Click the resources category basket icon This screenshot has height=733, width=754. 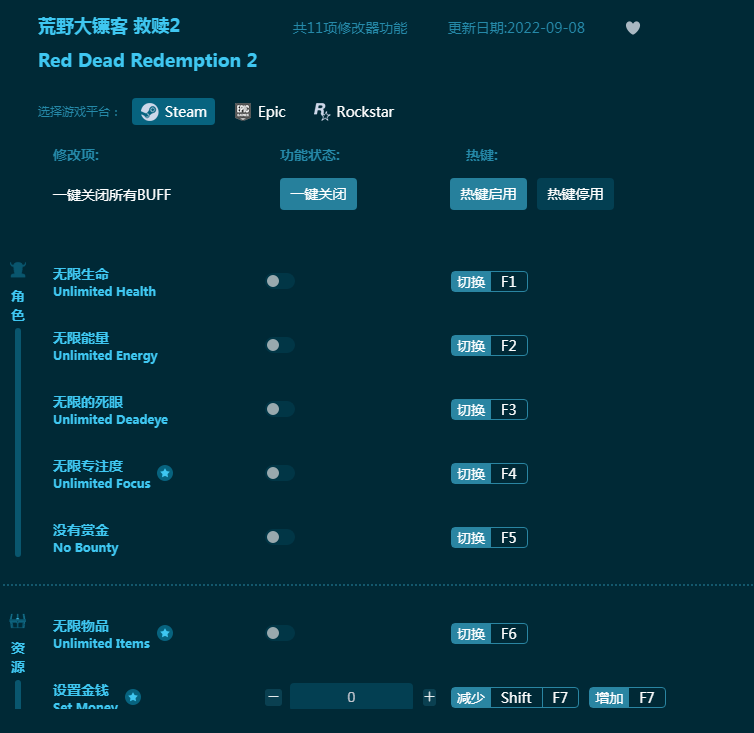point(18,621)
